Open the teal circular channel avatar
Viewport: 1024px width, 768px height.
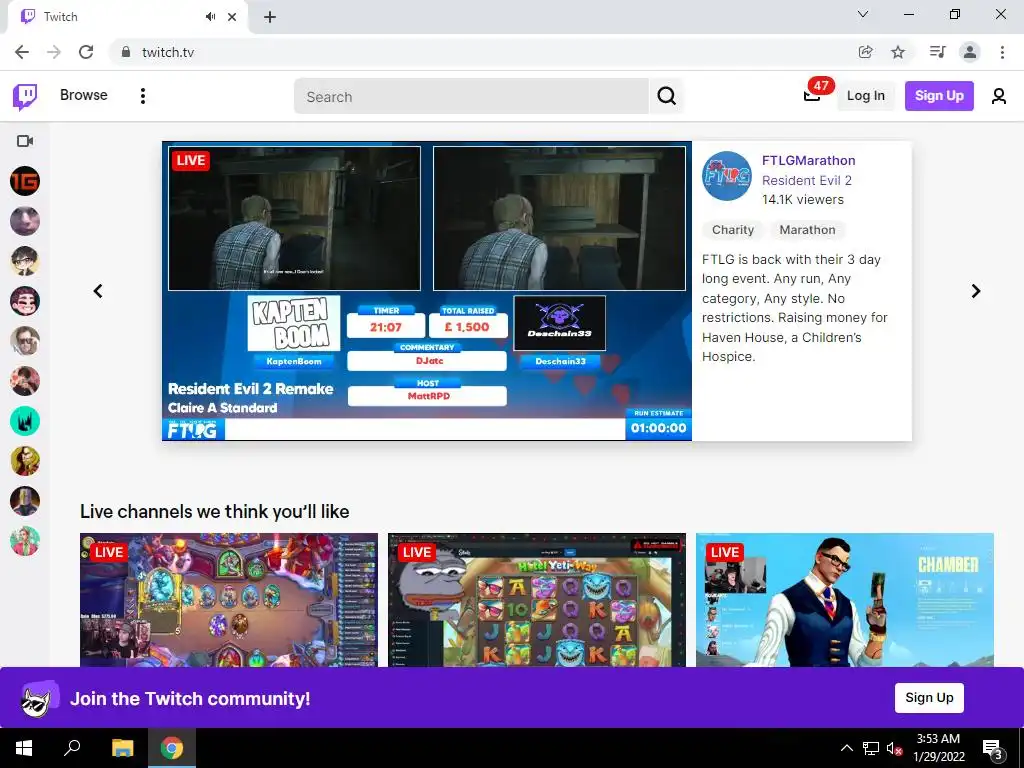point(25,421)
